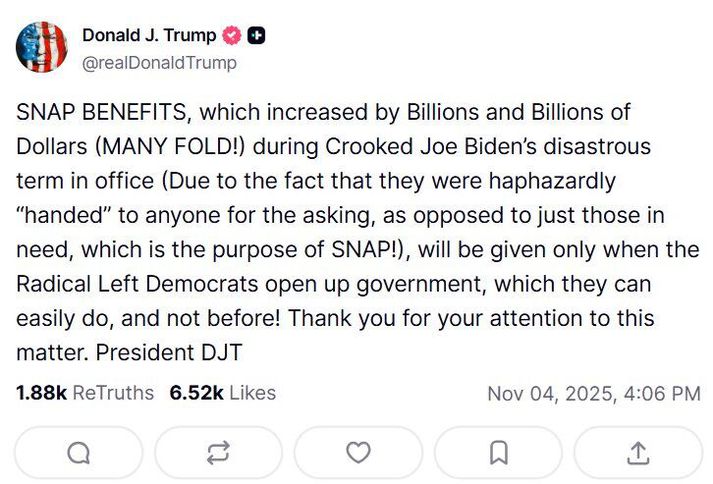The width and height of the screenshot is (713, 484).
Task: Click the Nov 04, 2025 timestamp
Action: [x=593, y=393]
